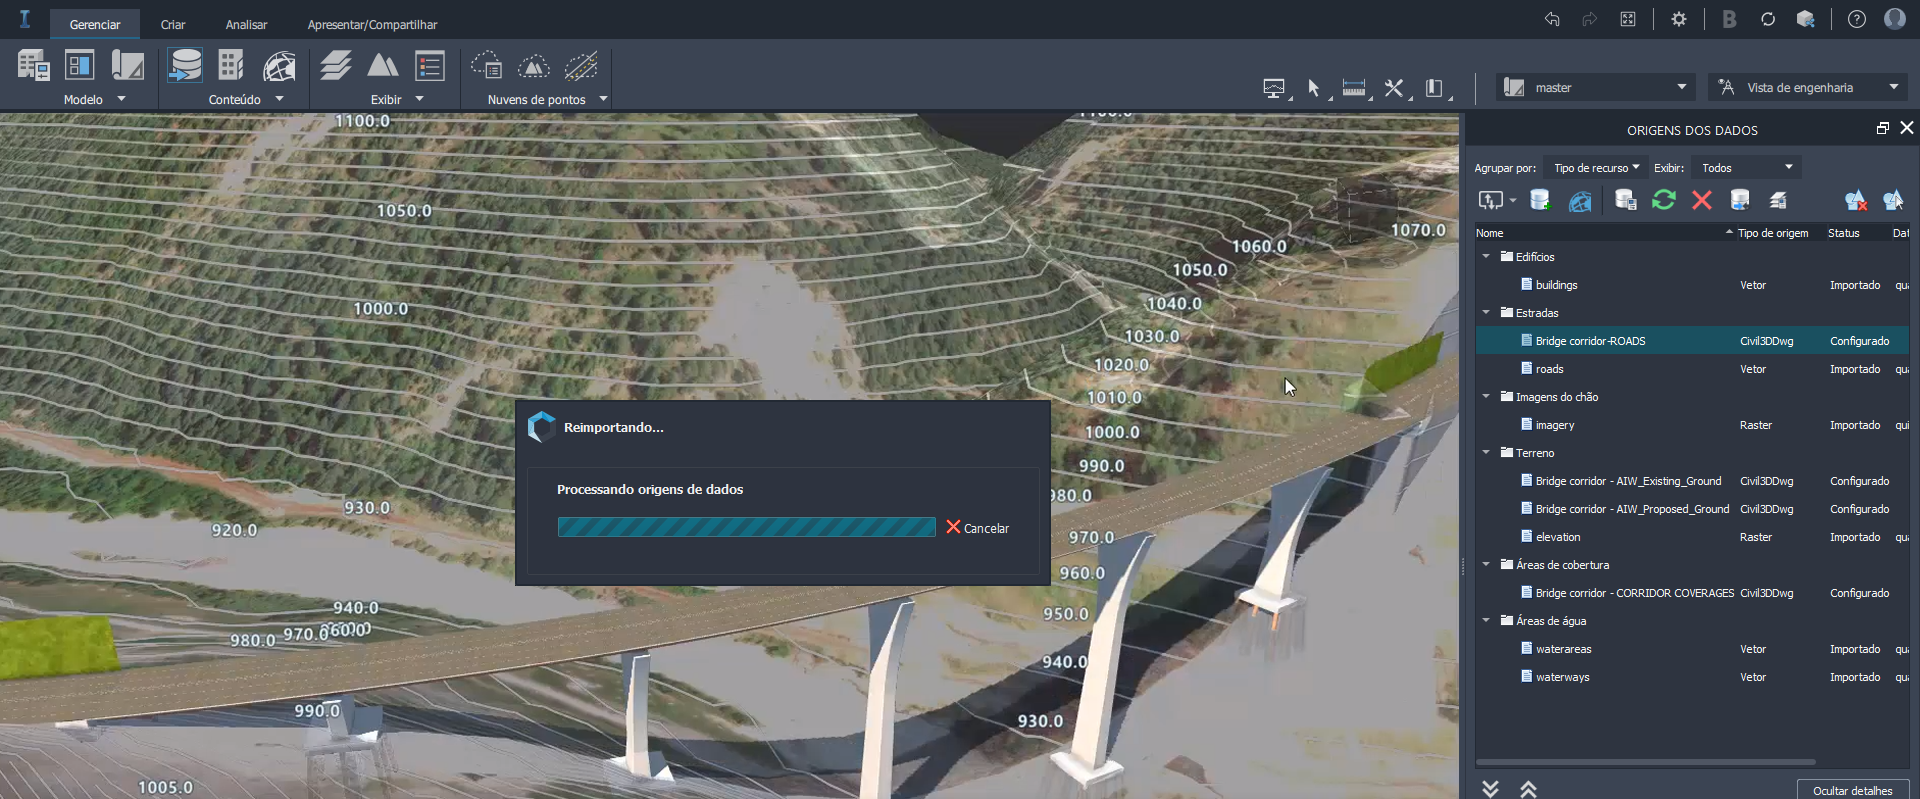The image size is (1920, 799).
Task: Click the BIM 360 'B' icon
Action: 1729,19
